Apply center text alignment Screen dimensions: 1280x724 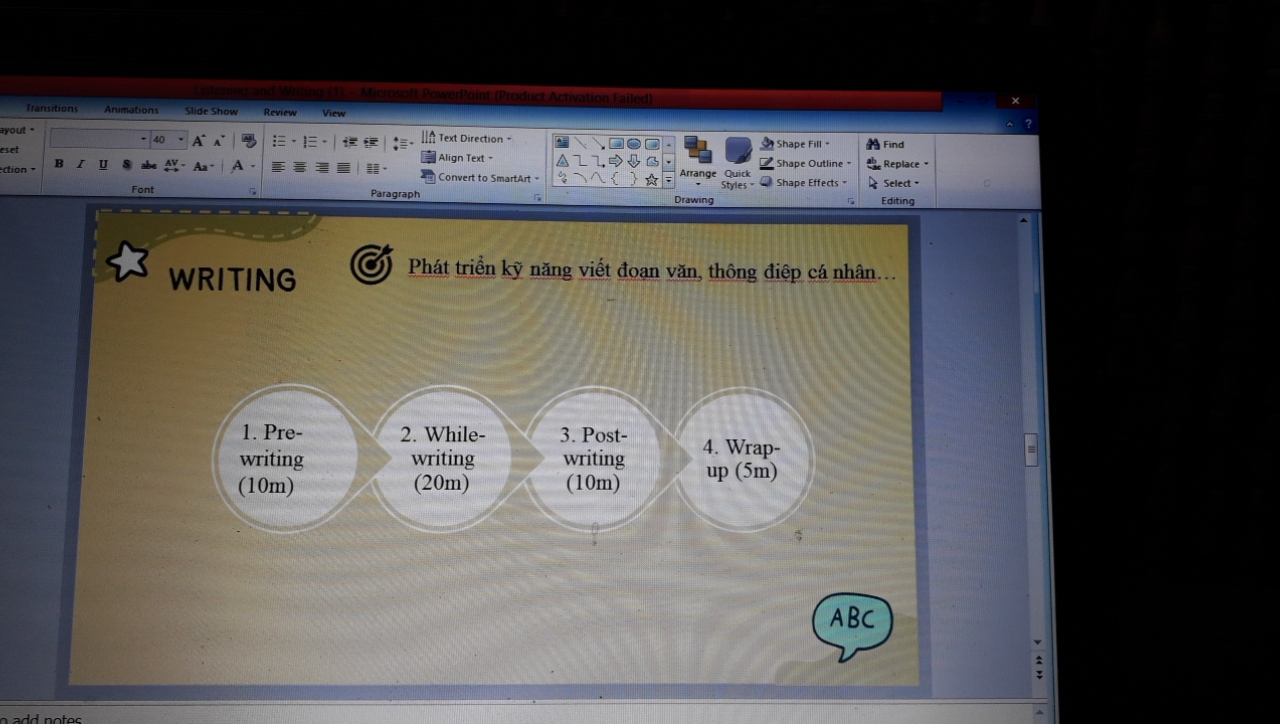(299, 167)
